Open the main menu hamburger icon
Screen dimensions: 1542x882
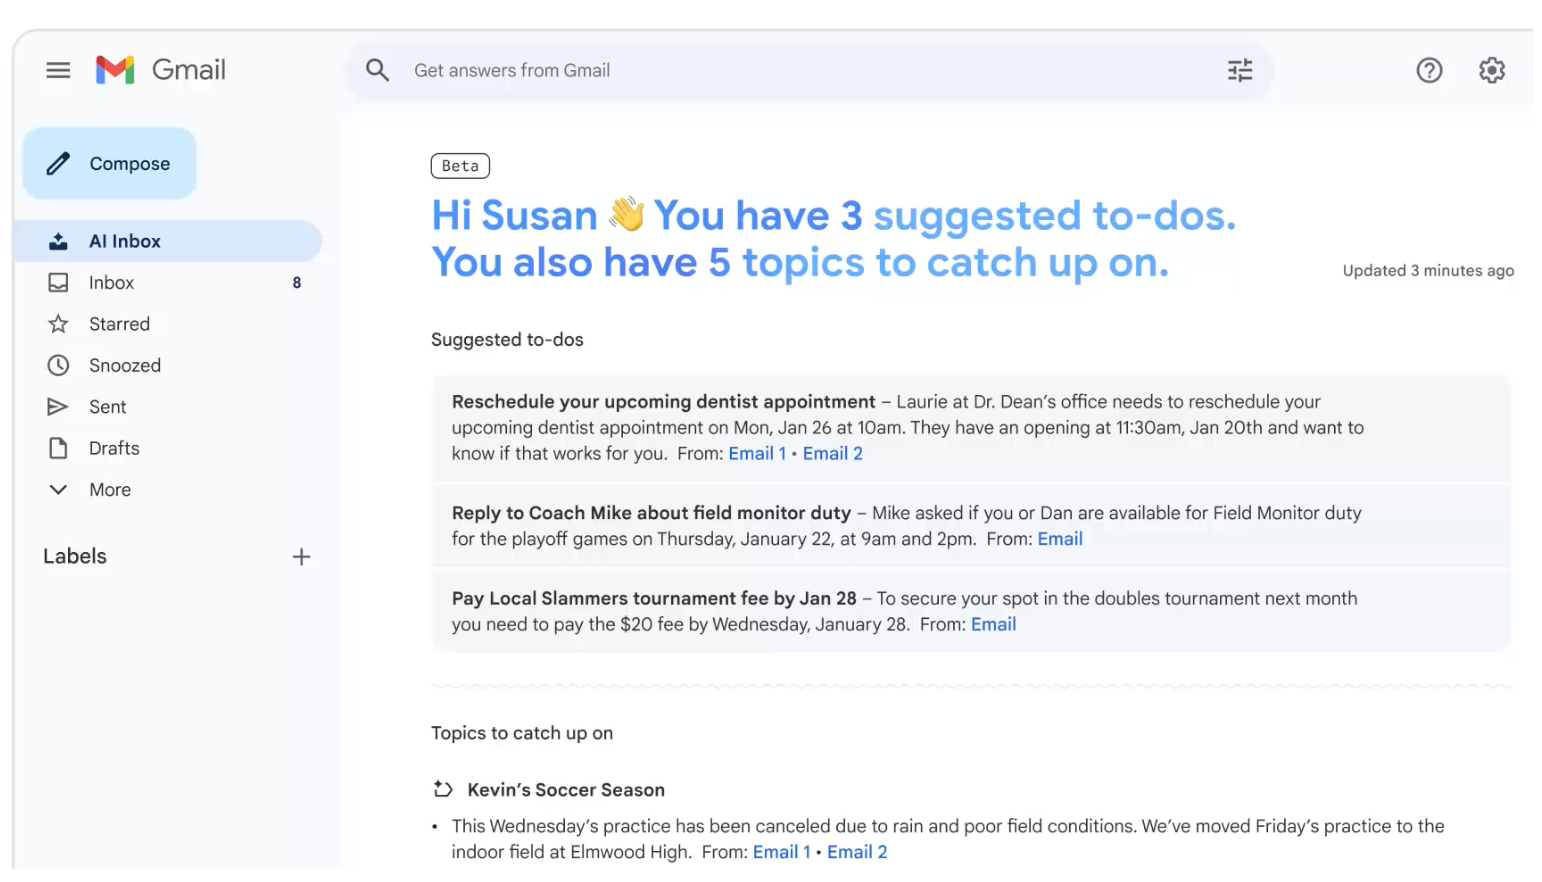[58, 70]
